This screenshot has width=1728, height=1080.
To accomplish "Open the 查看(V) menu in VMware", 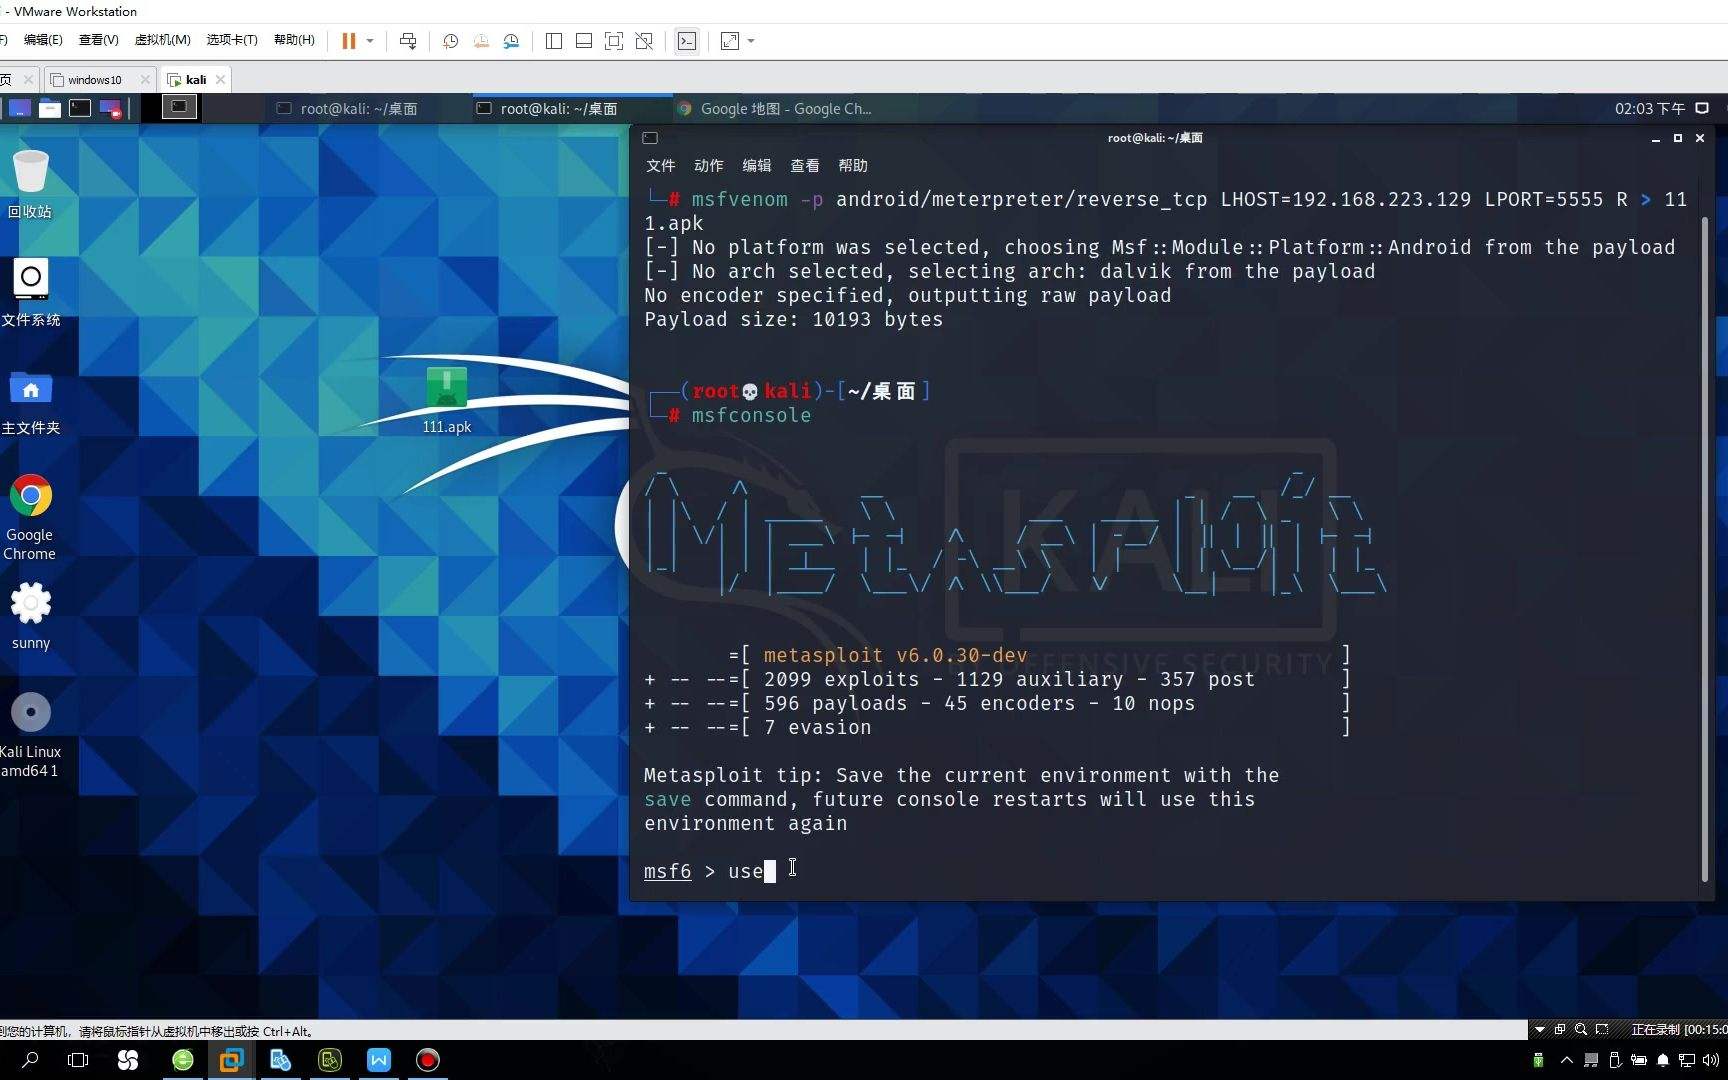I will pyautogui.click(x=98, y=40).
